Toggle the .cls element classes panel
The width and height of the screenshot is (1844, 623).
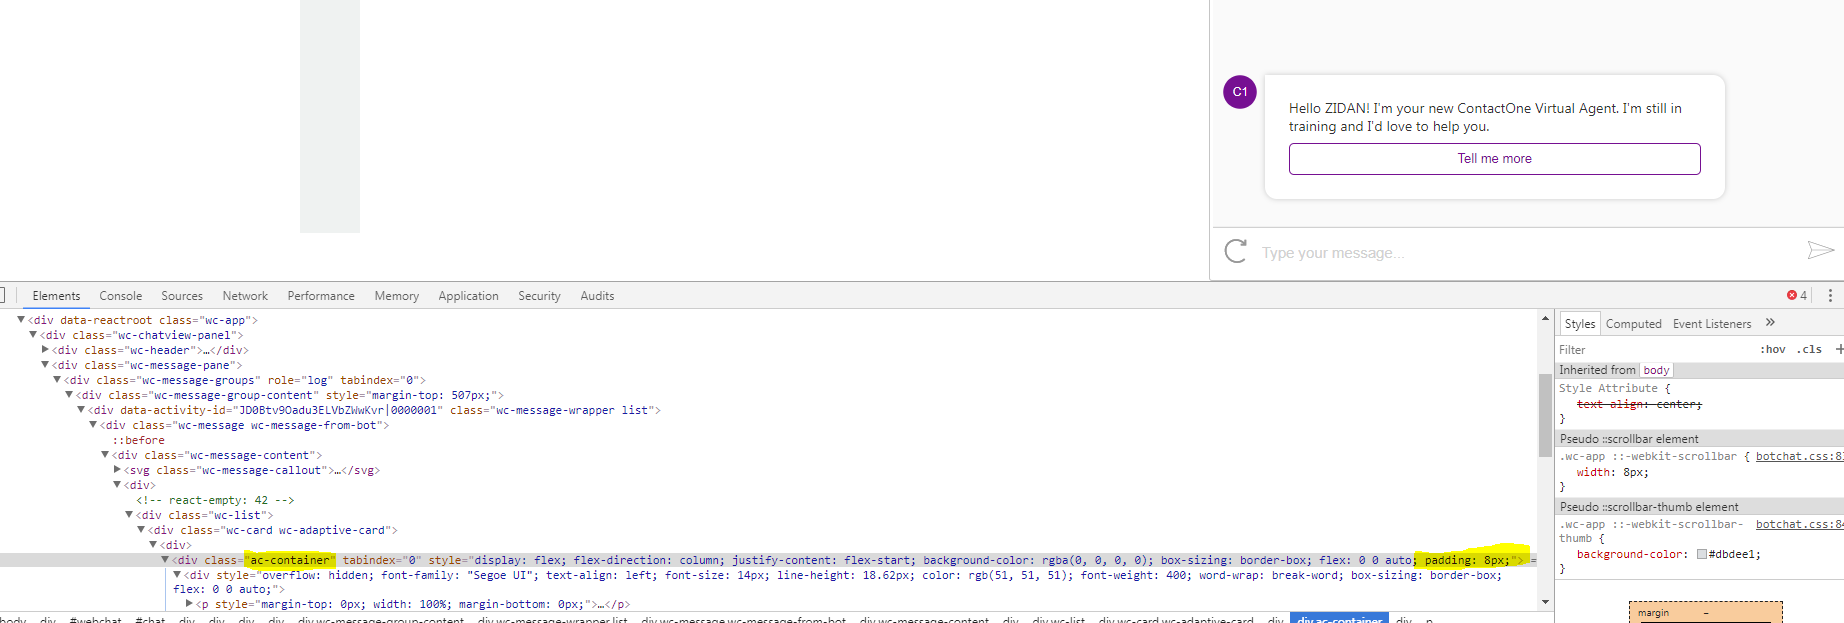[1809, 349]
